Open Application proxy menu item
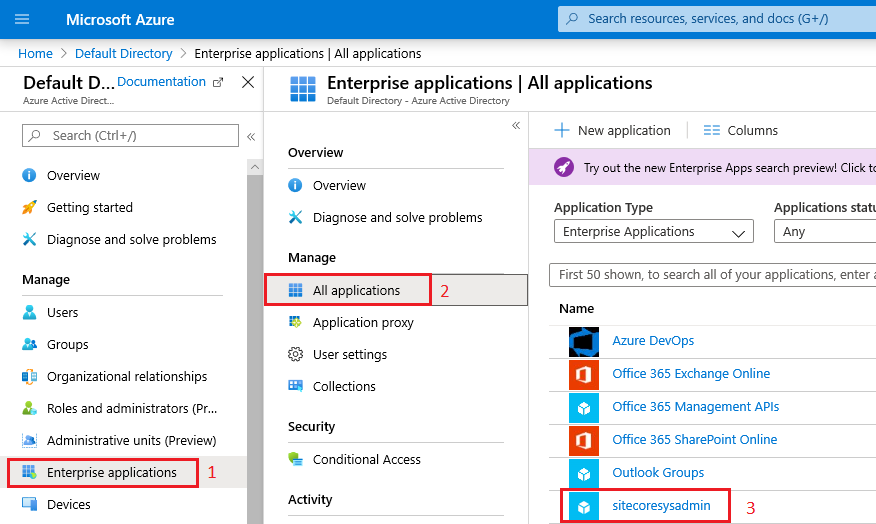The image size is (876, 524). [363, 323]
